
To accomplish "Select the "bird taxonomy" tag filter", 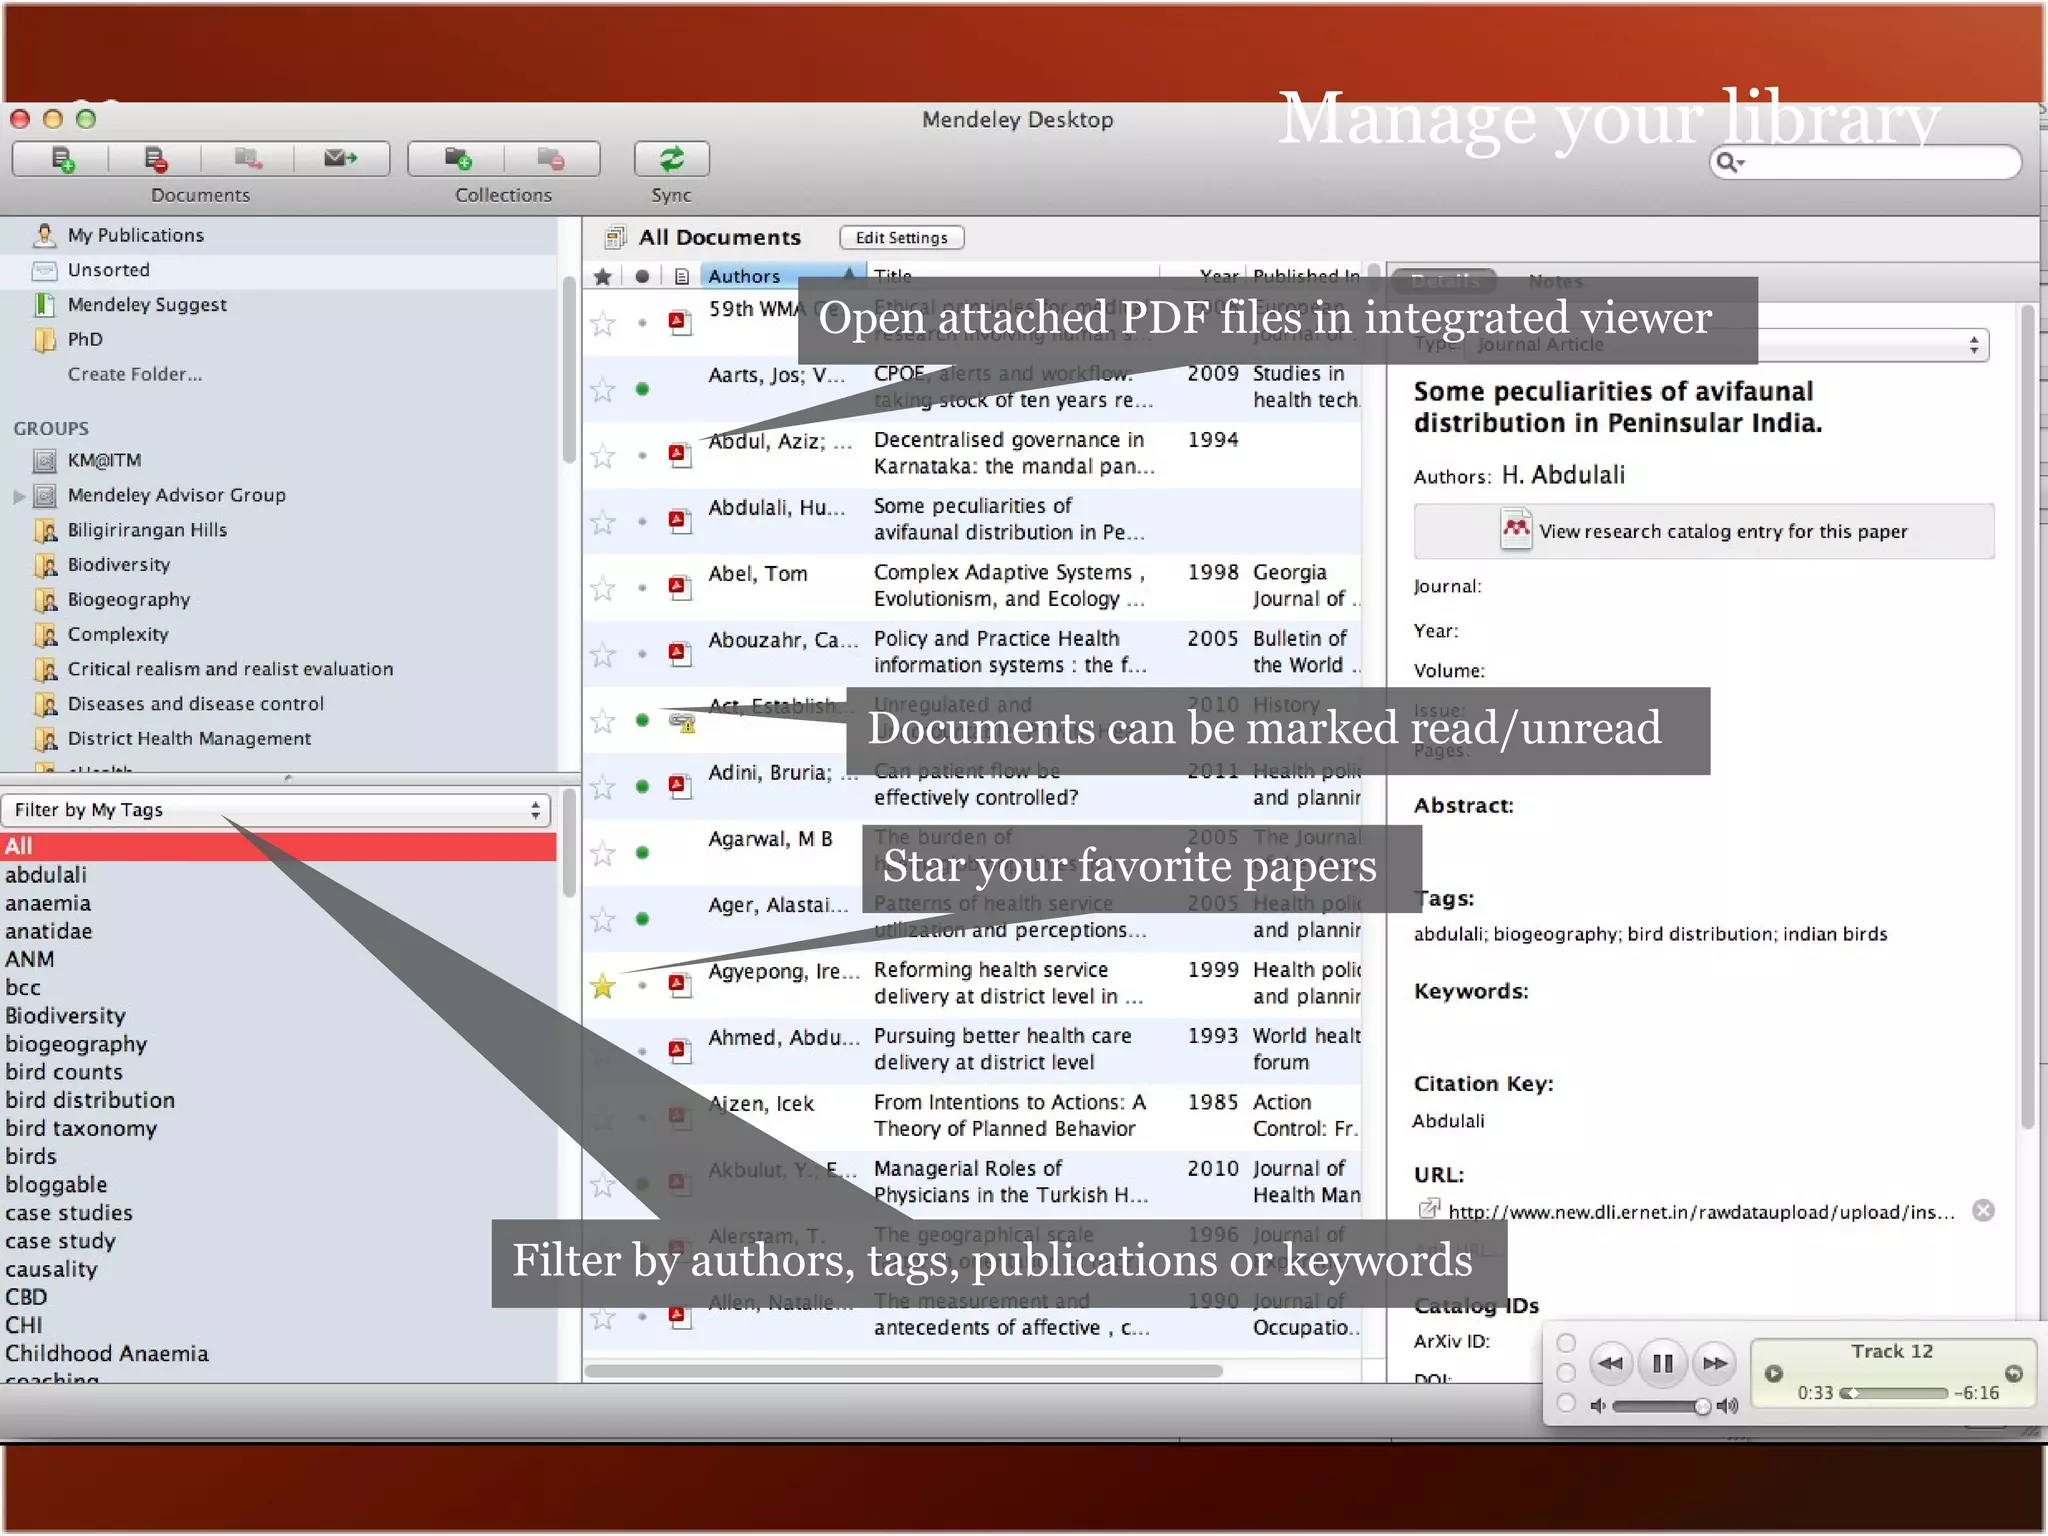I will coord(81,1128).
